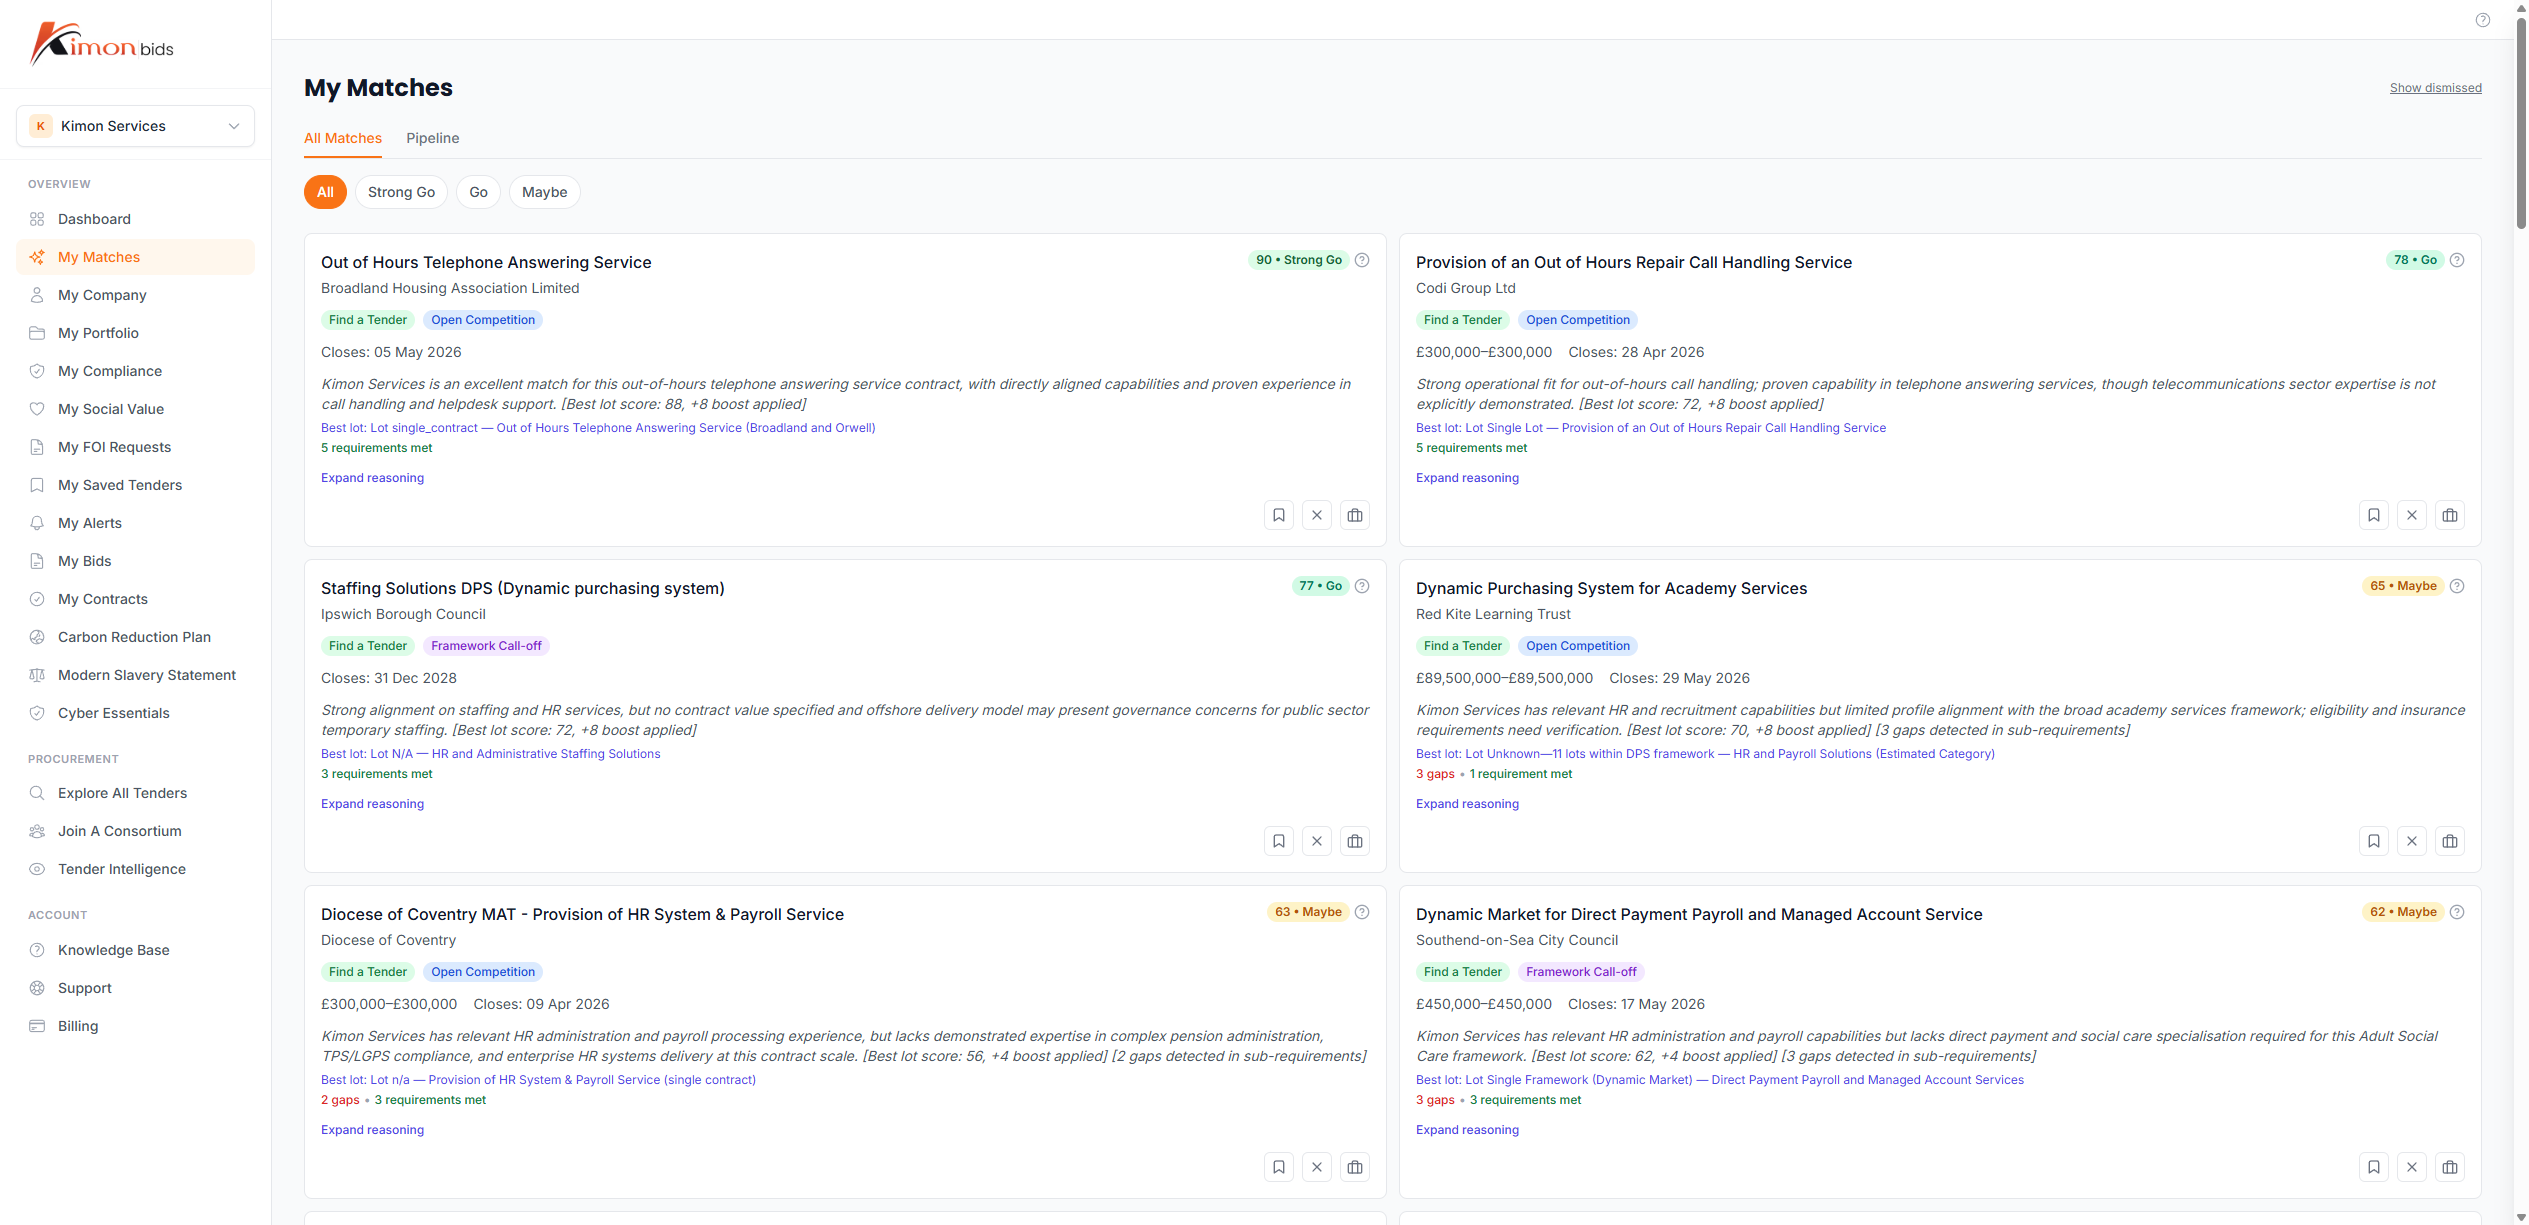2529x1225 pixels.
Task: Open Best lot link for HR and Administrative Staffing Solutions
Action: click(490, 754)
